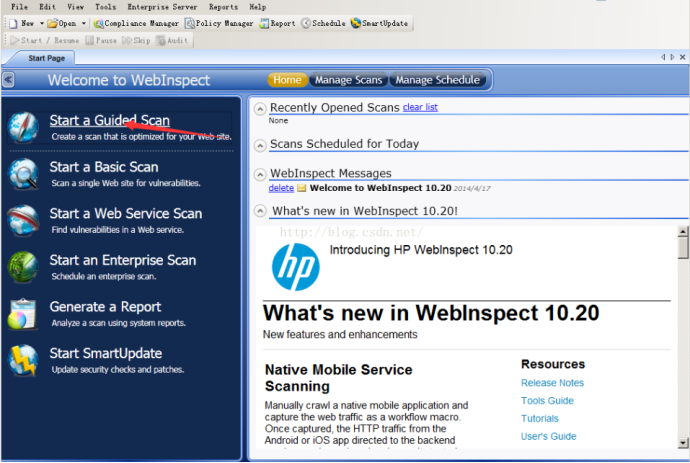Click the New document icon in toolbar
This screenshot has width=690, height=463.
click(13, 23)
